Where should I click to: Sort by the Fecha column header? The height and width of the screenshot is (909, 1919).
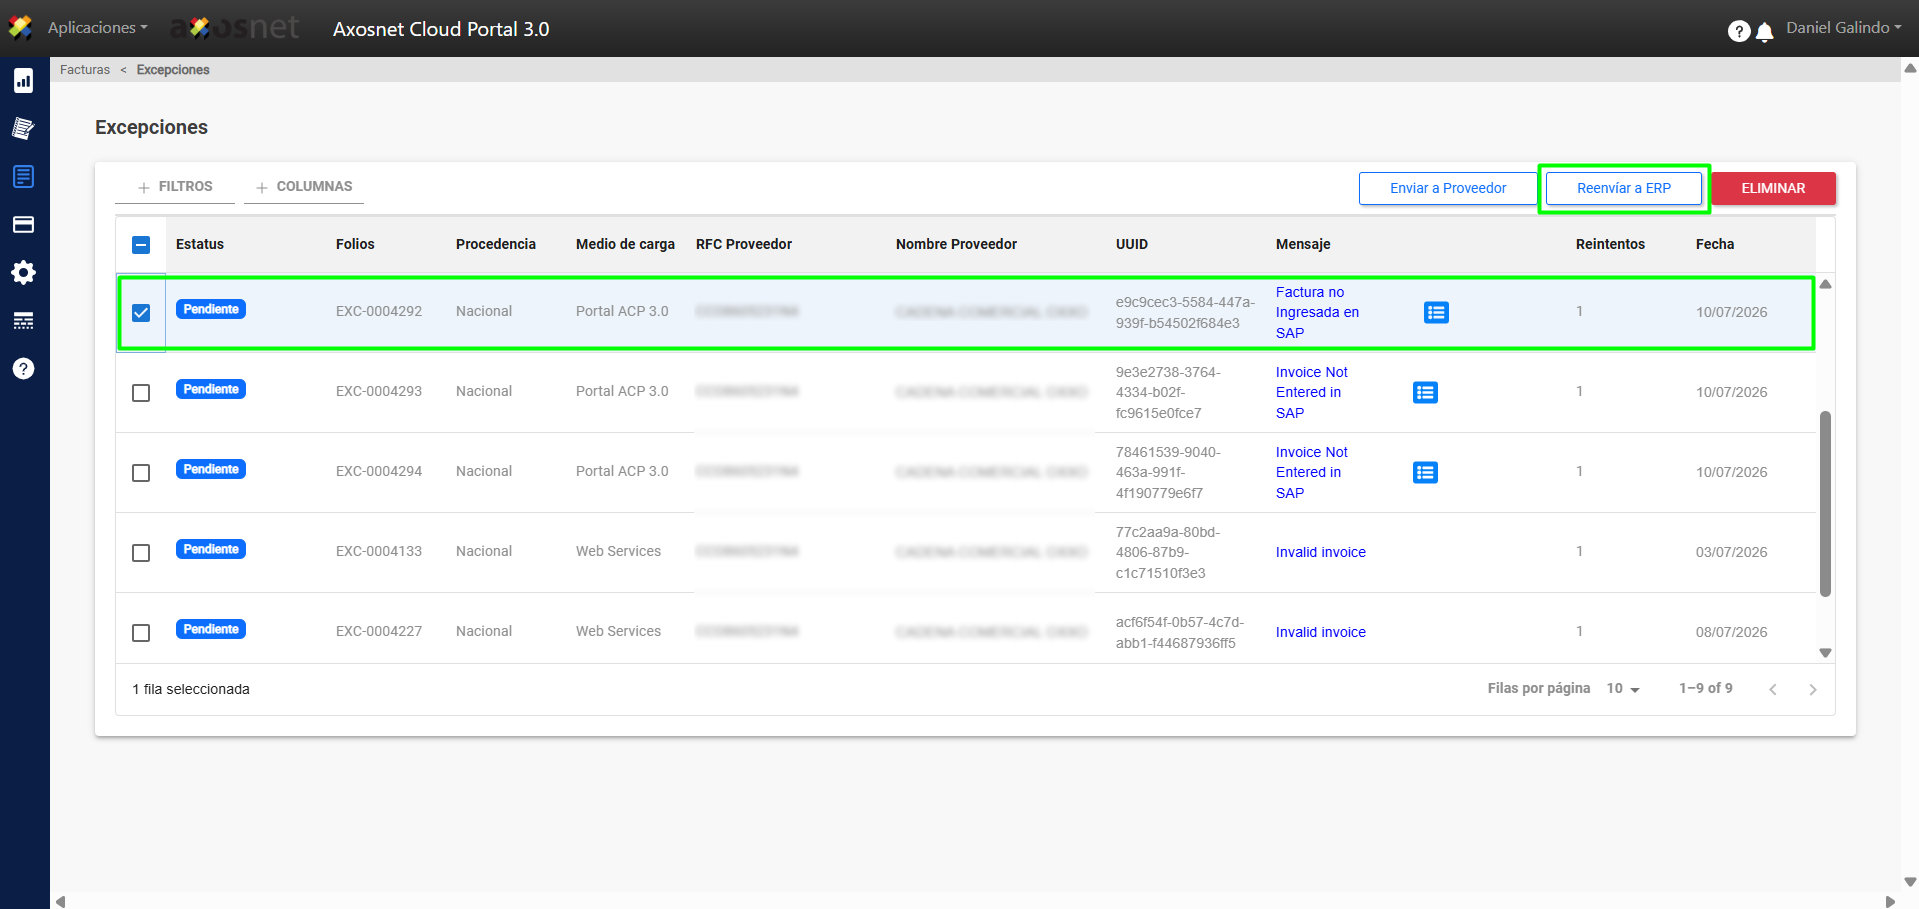click(x=1715, y=244)
